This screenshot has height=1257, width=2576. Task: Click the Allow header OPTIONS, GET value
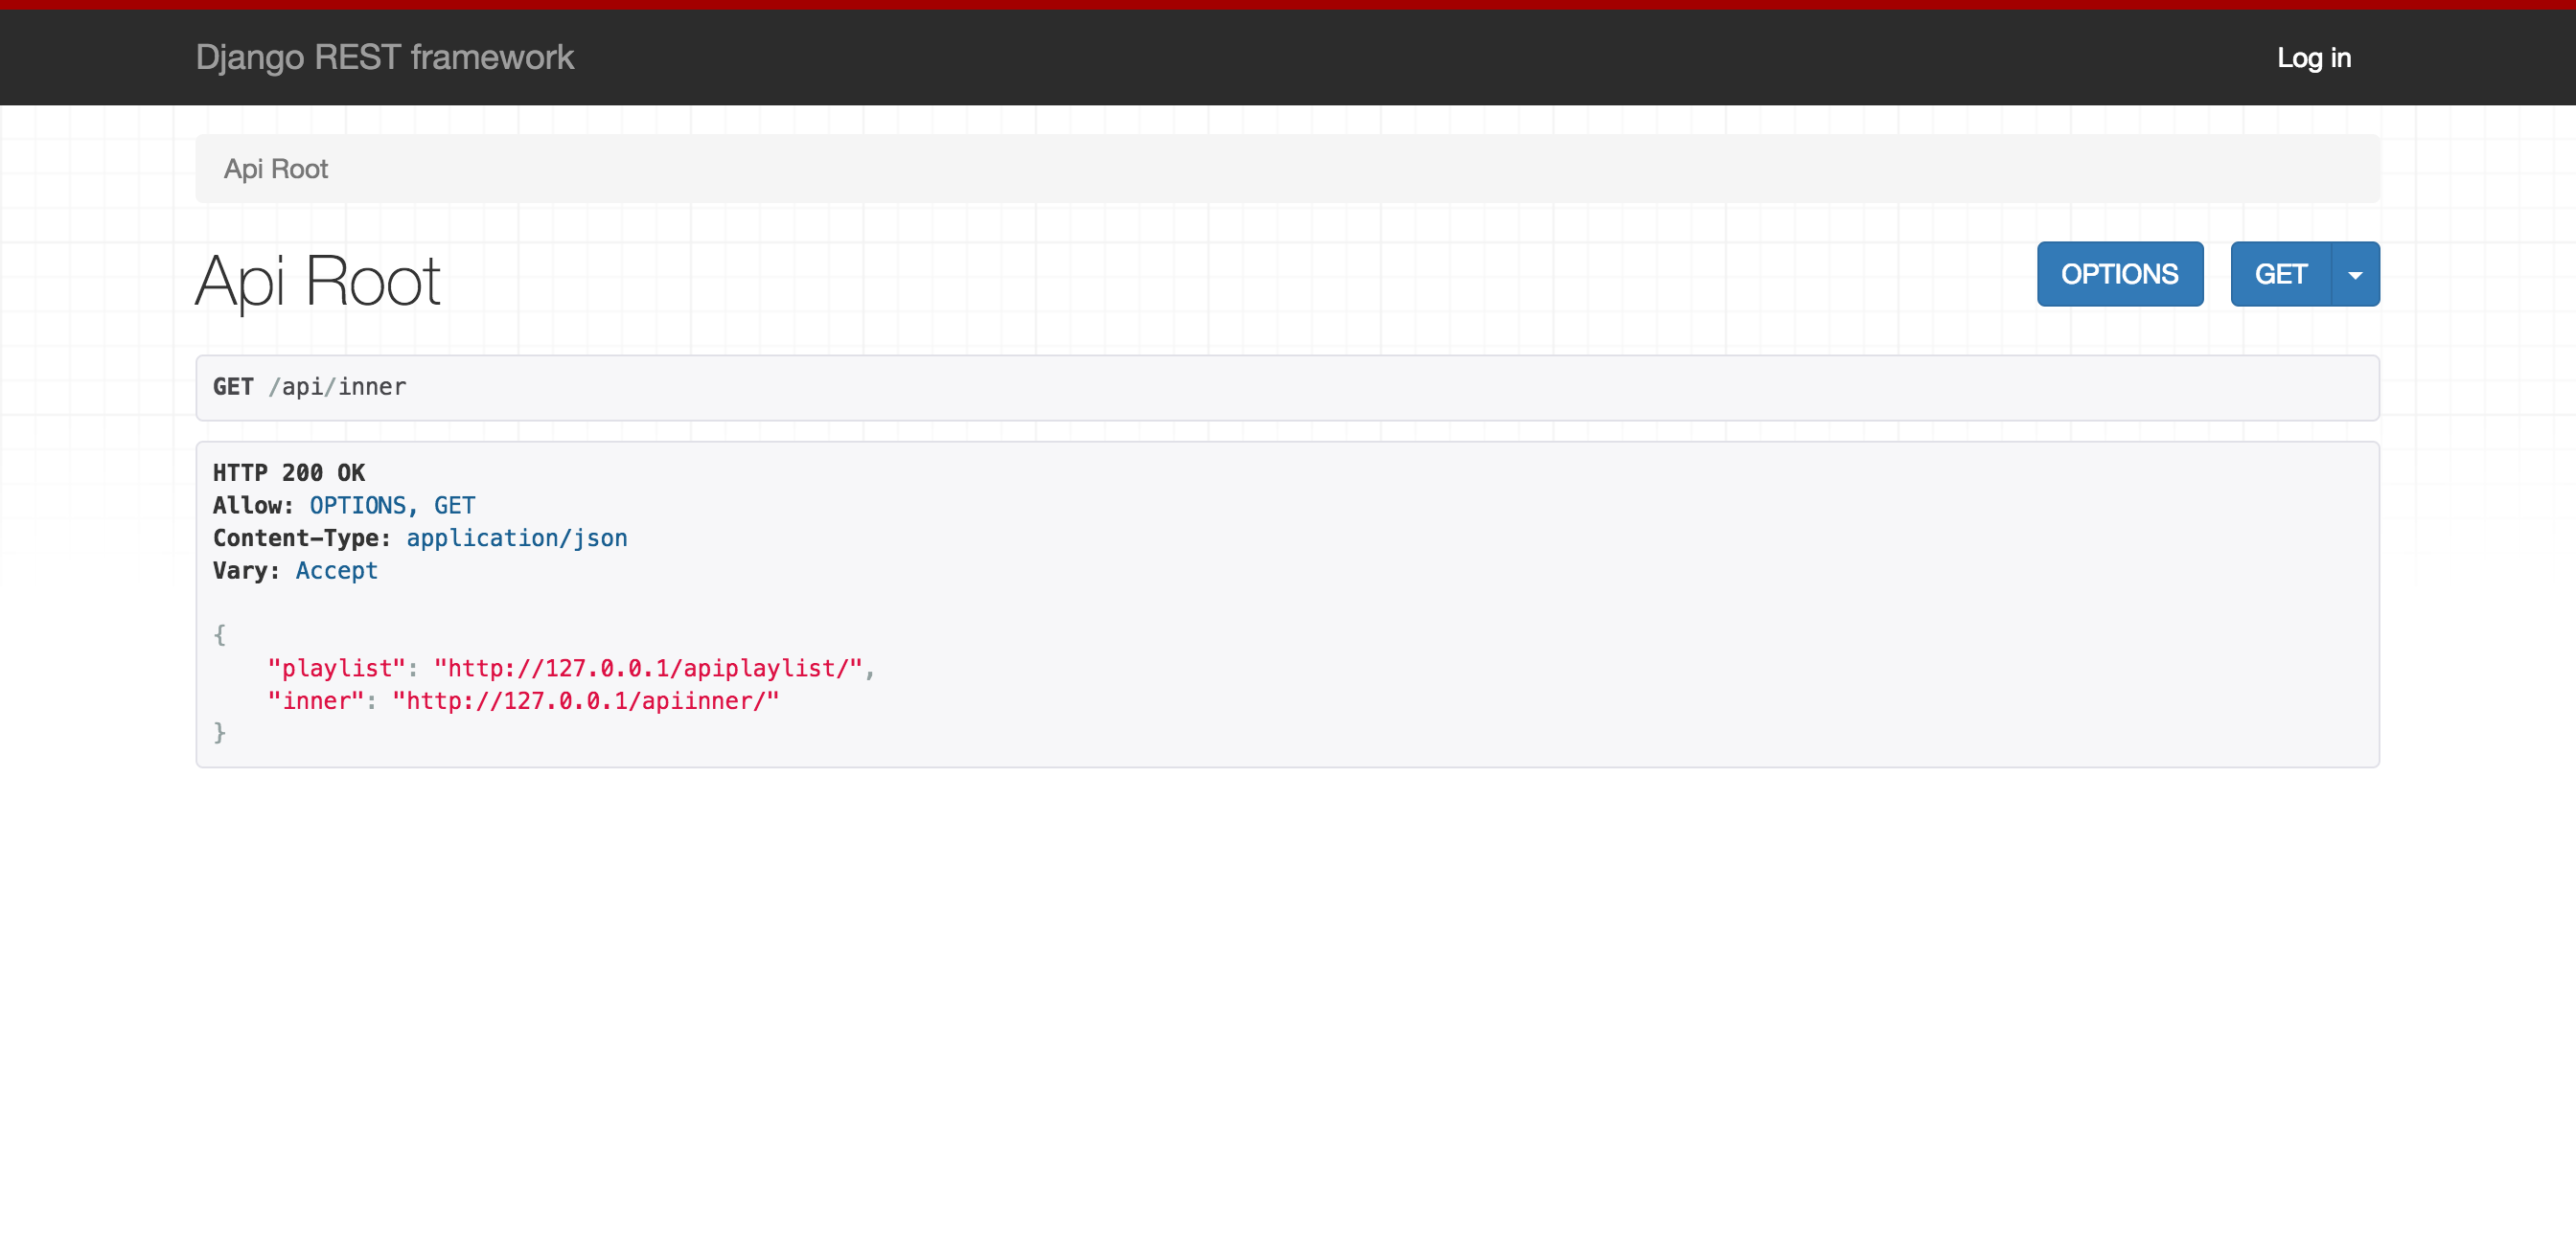(392, 505)
